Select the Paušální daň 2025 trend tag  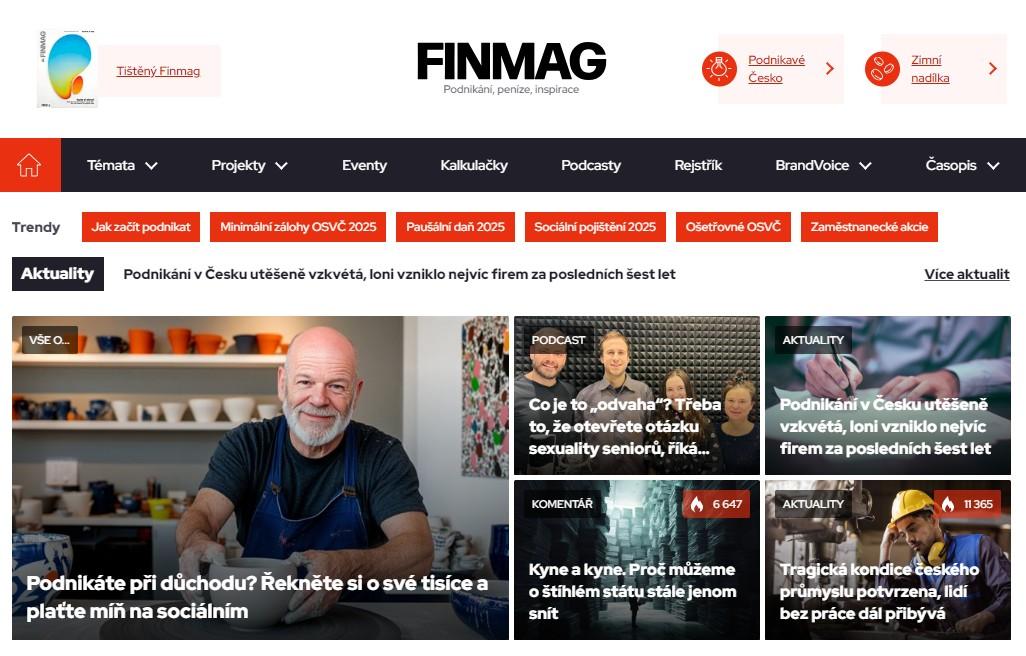(x=455, y=227)
